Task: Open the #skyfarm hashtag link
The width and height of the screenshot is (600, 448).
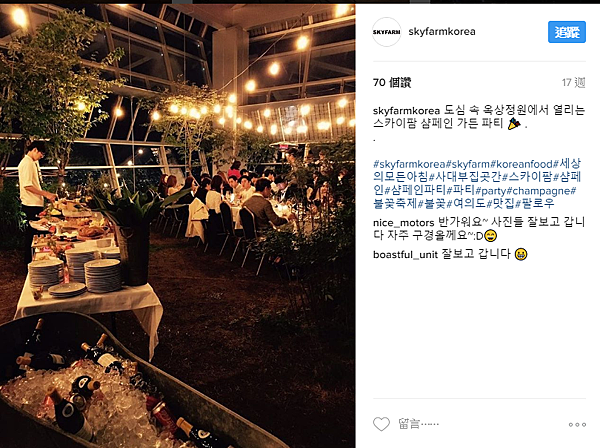Action: (x=468, y=165)
